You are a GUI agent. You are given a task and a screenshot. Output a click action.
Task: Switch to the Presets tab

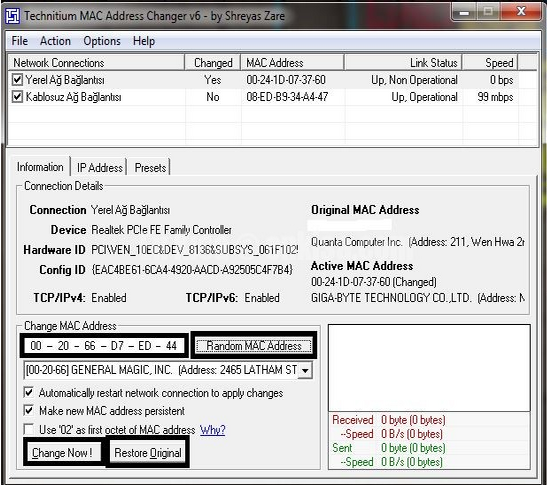coord(150,167)
